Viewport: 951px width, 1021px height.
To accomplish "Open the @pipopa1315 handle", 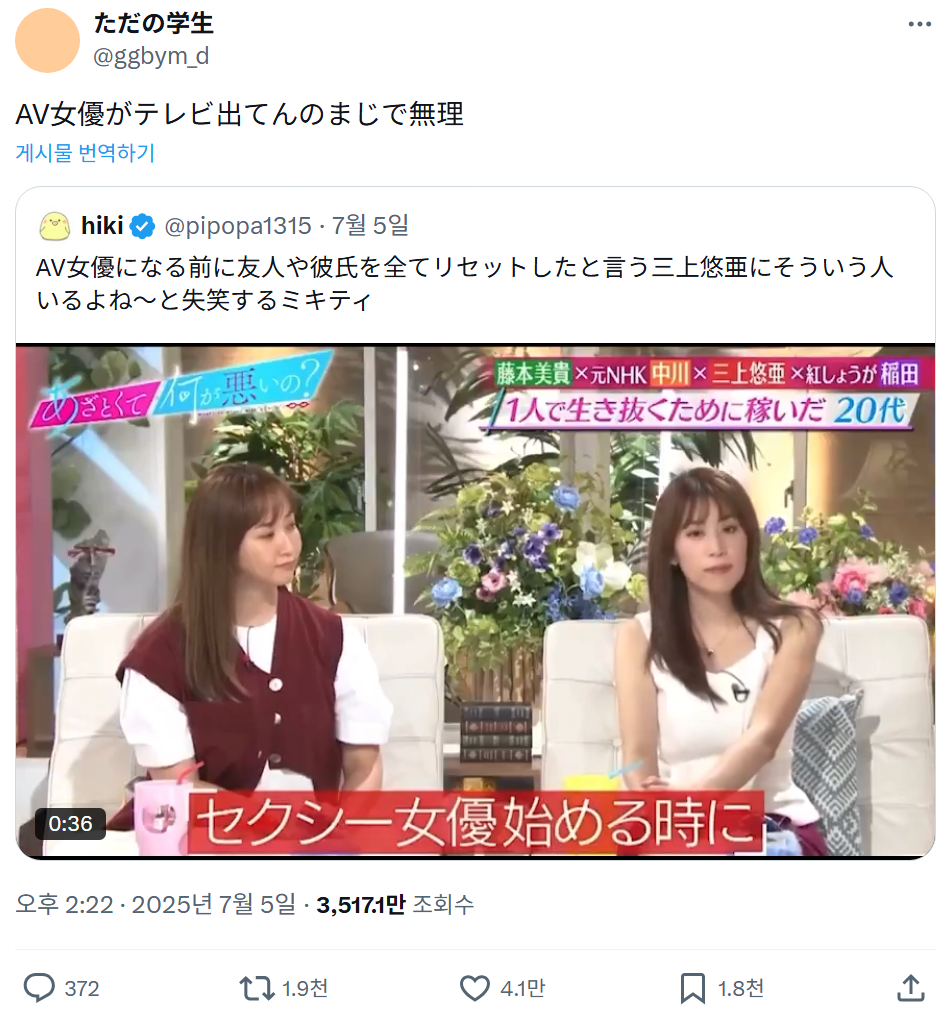I will (238, 226).
